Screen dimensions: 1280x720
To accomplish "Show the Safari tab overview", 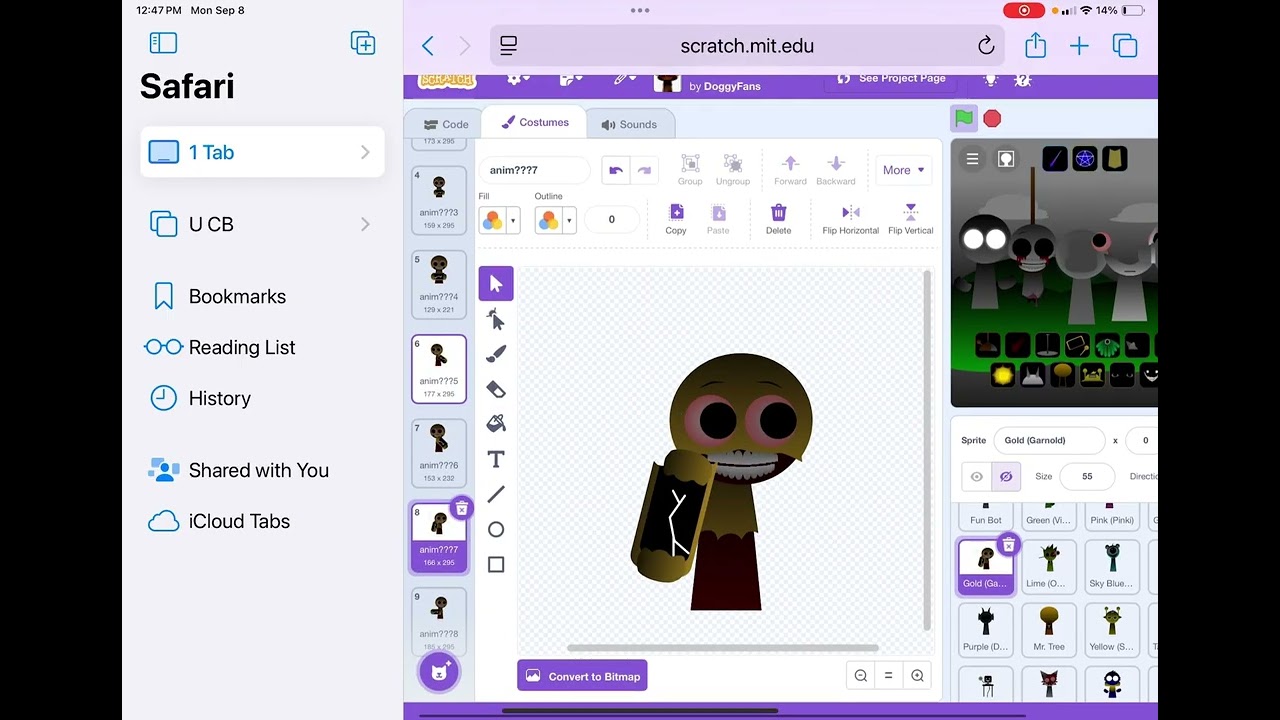I will (1125, 46).
